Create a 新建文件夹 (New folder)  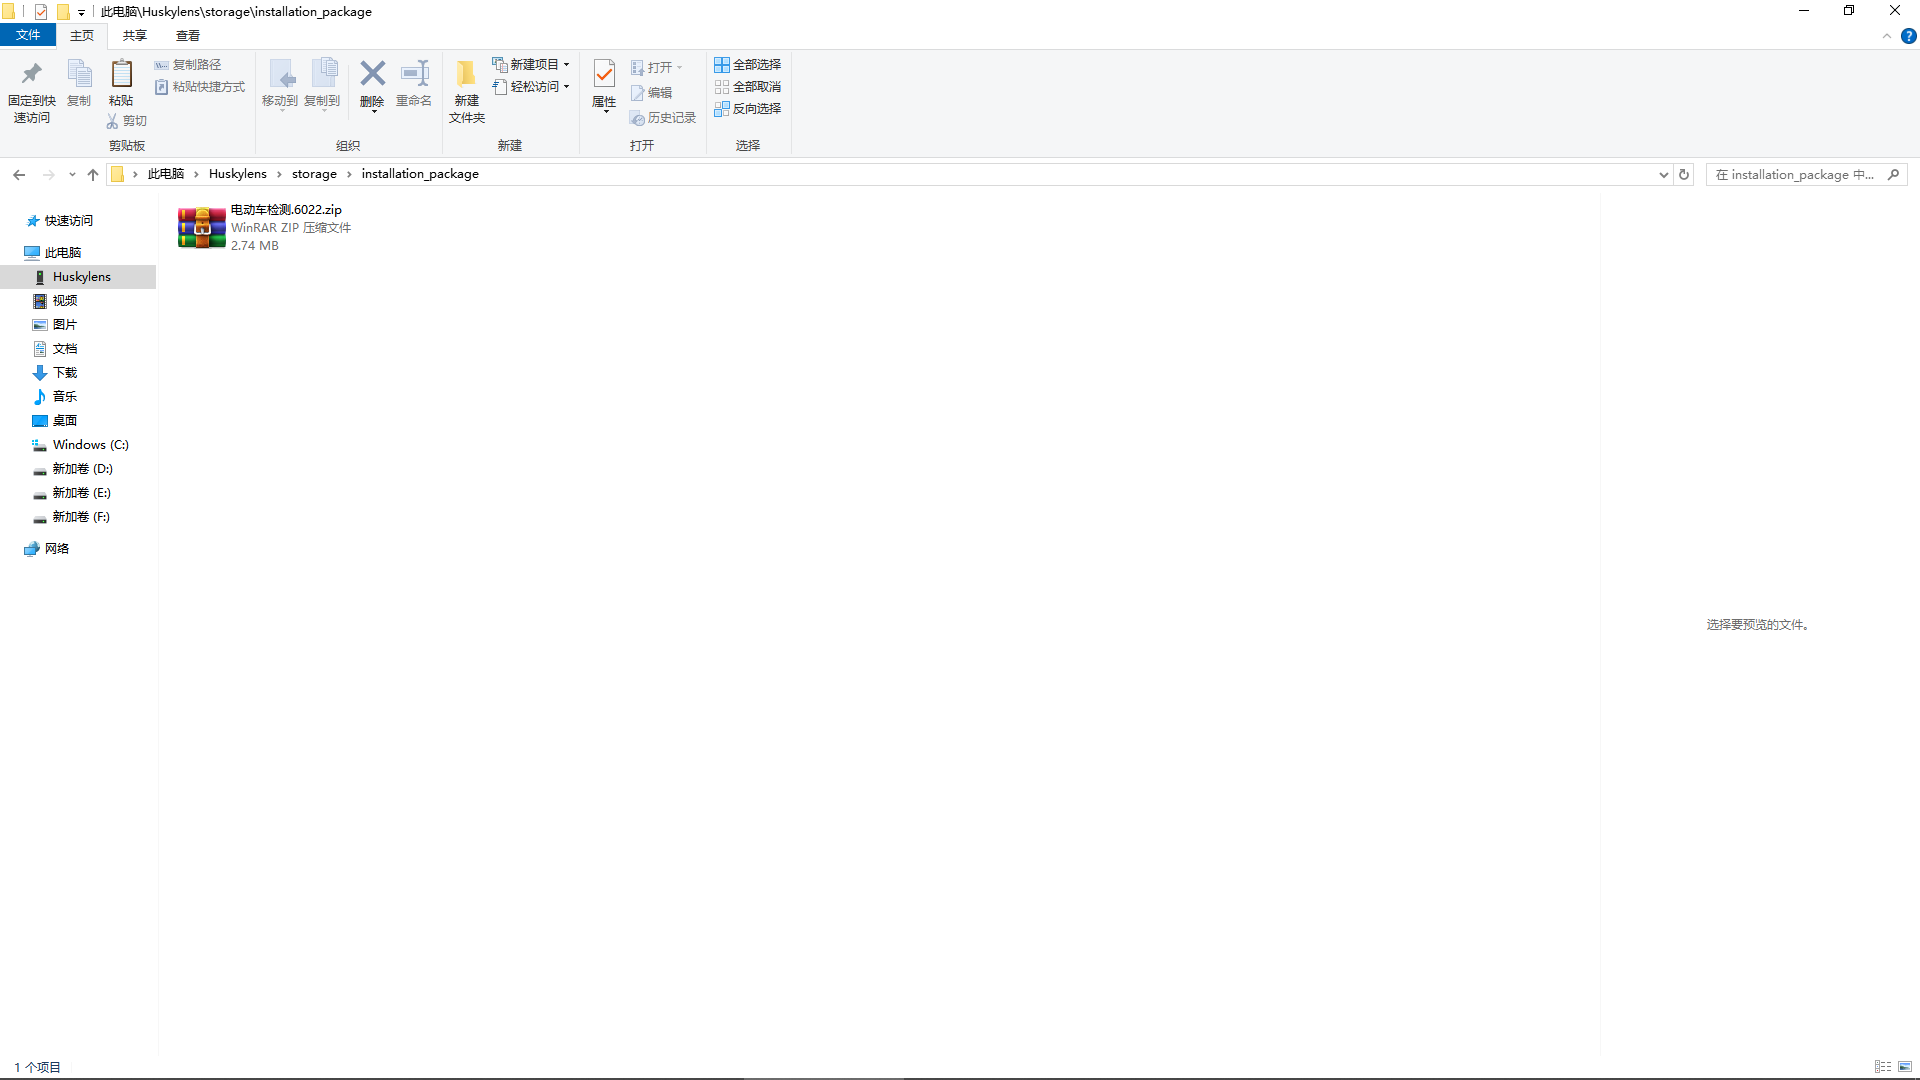pyautogui.click(x=465, y=88)
